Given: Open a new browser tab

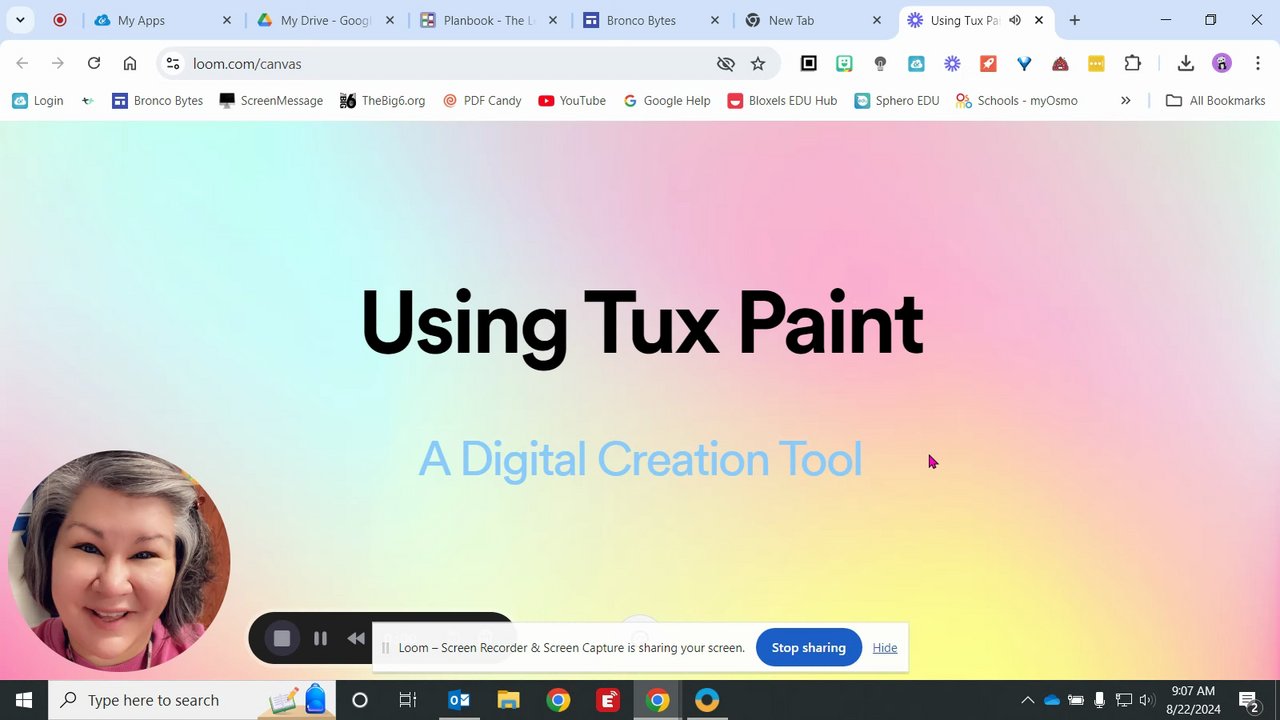Looking at the screenshot, I should tap(1075, 20).
